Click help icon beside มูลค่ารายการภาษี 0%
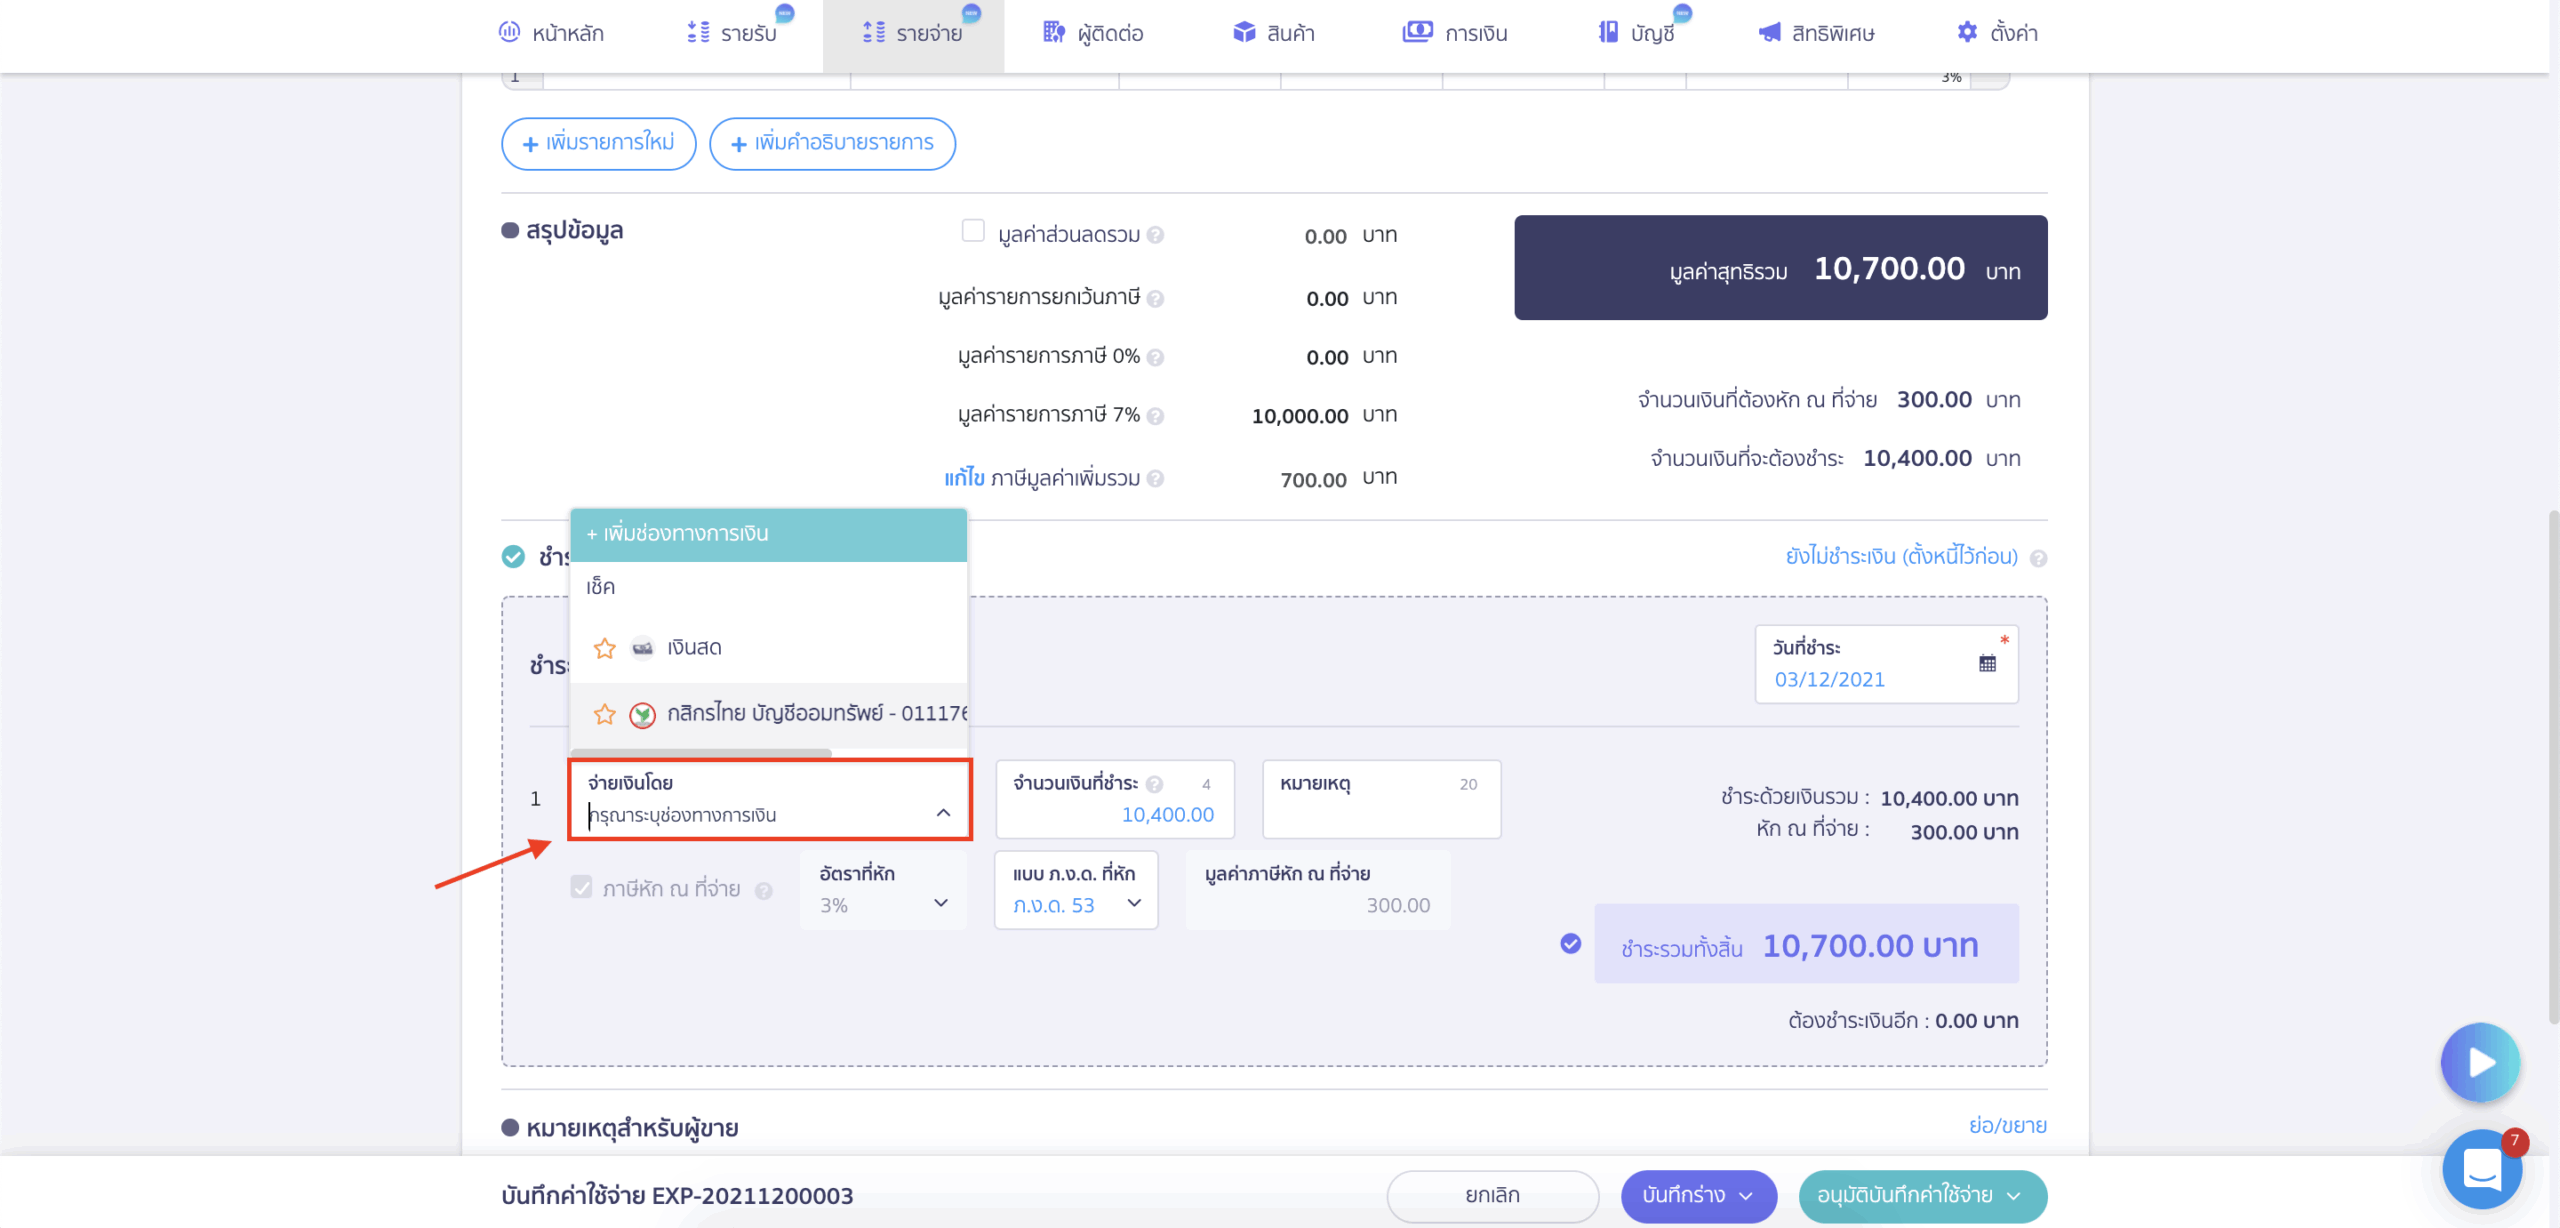Image resolution: width=2560 pixels, height=1228 pixels. coord(1155,358)
